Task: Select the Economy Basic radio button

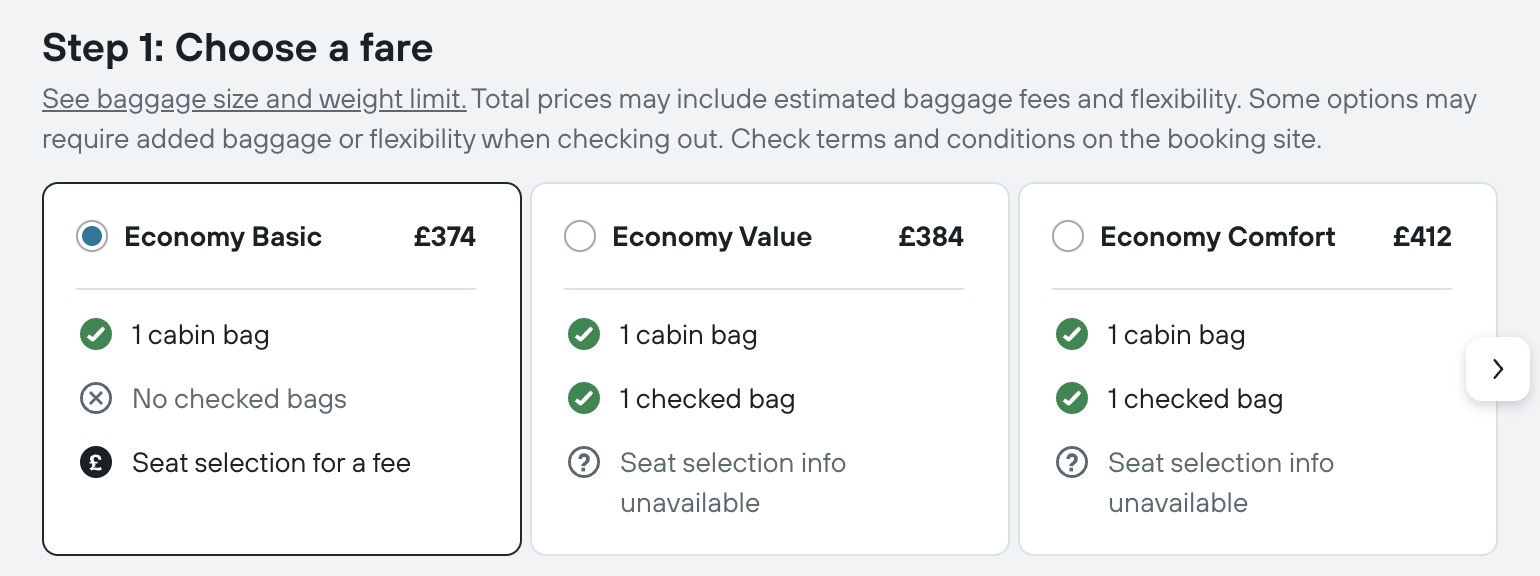Action: [x=92, y=237]
